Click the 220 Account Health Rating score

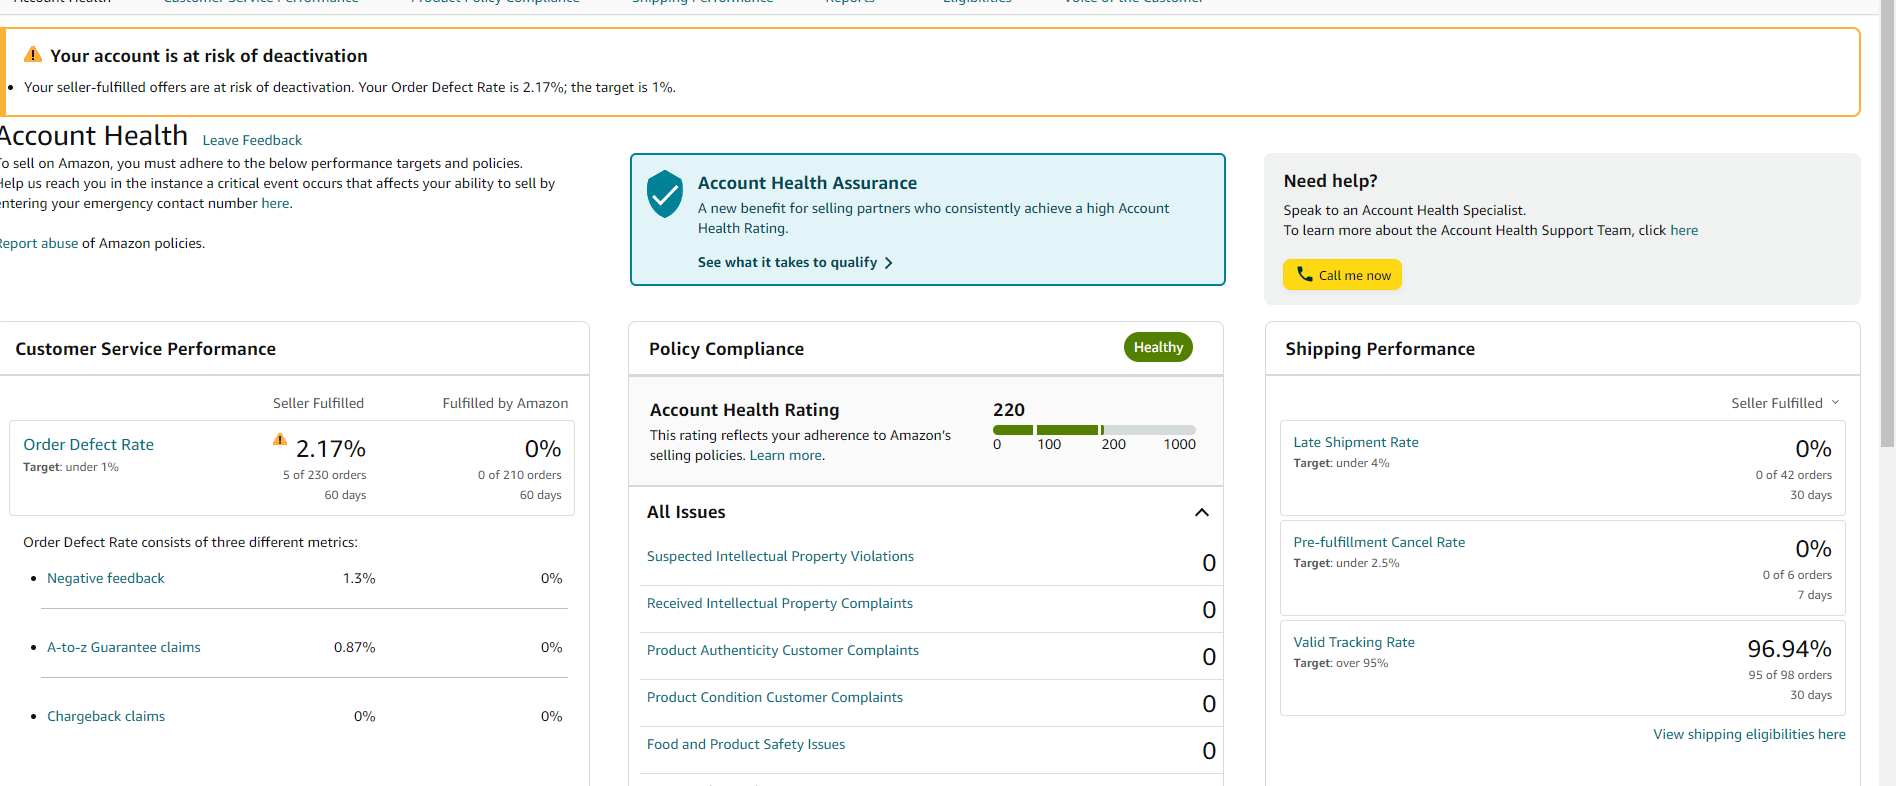point(1009,410)
